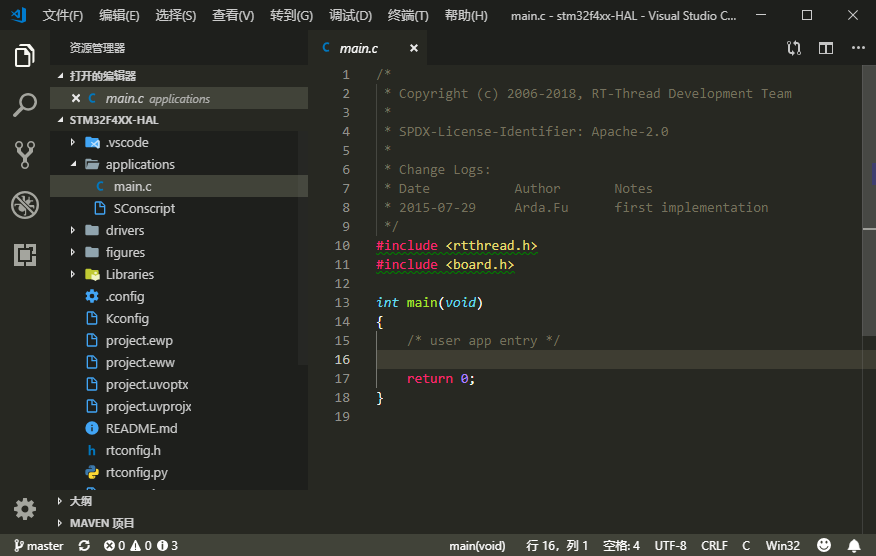The height and width of the screenshot is (556, 876).
Task: Click the main(void) scope in status bar
Action: (x=477, y=545)
